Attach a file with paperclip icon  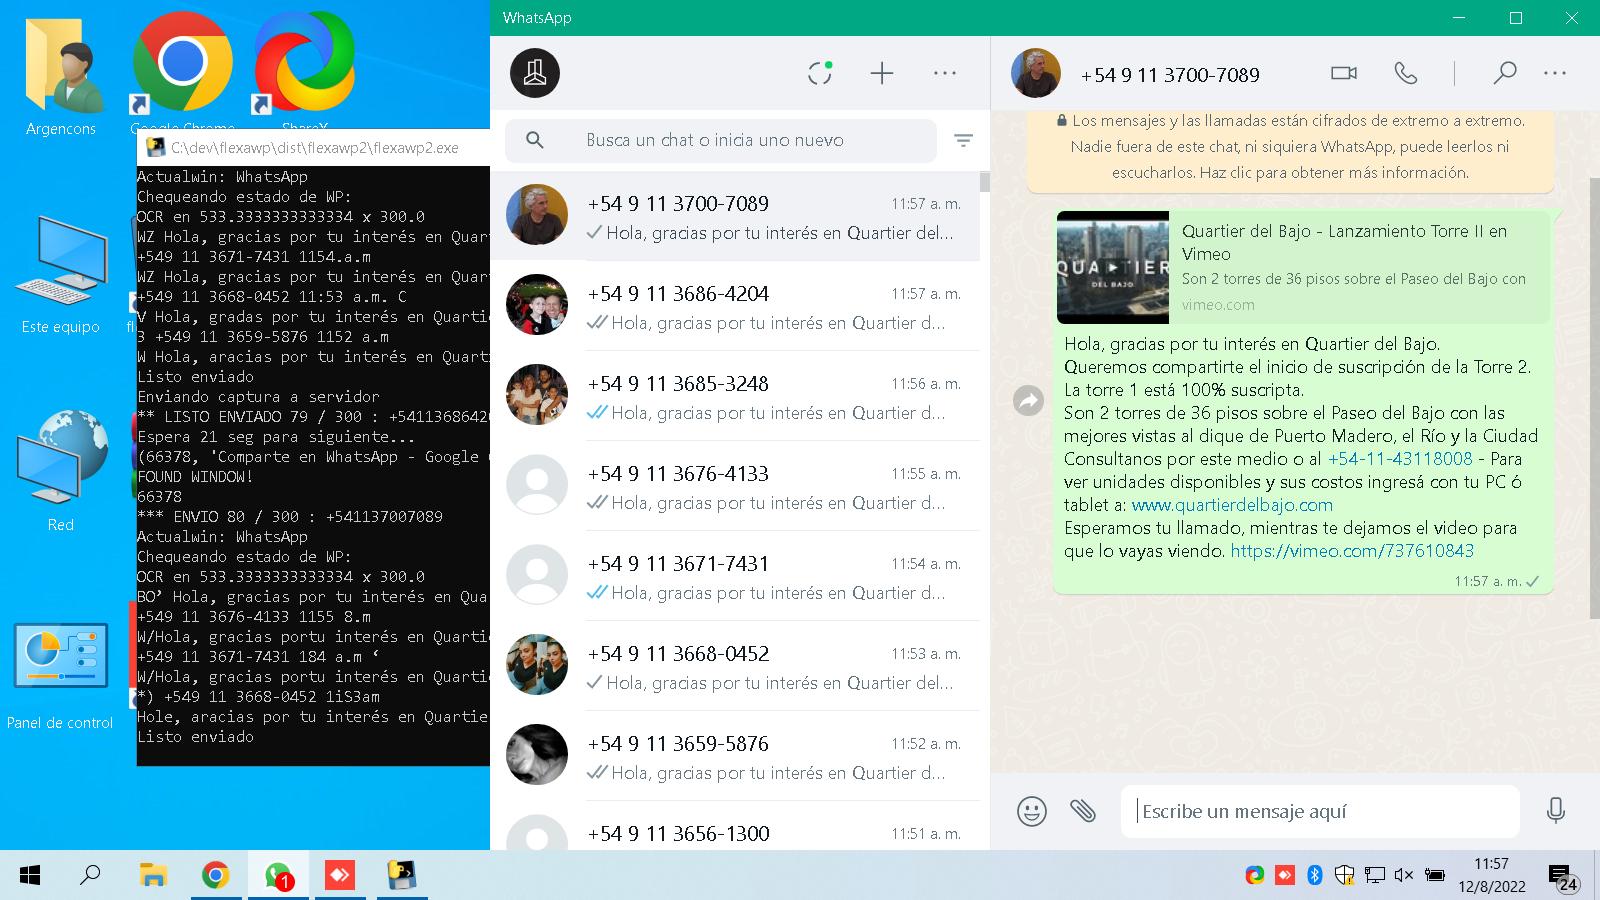click(x=1083, y=810)
